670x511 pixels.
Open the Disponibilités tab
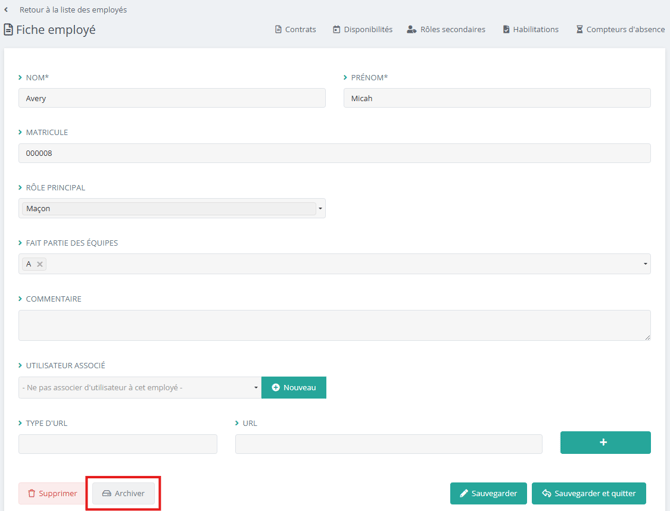pos(362,30)
